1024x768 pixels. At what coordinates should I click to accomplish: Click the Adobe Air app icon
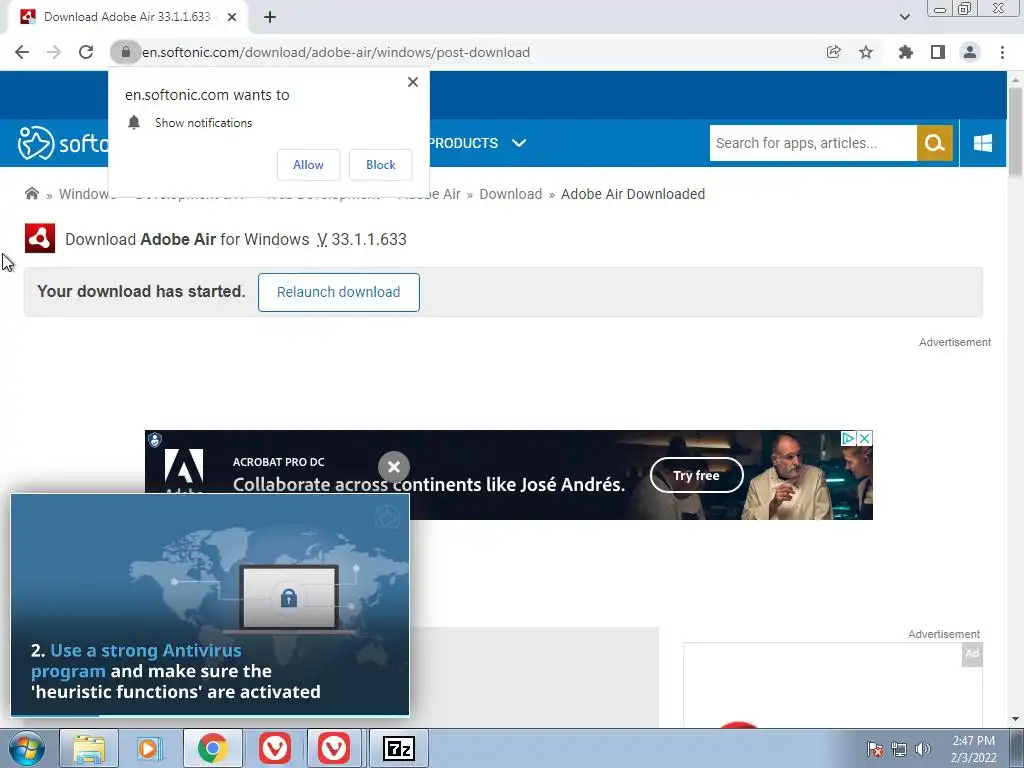(40, 238)
